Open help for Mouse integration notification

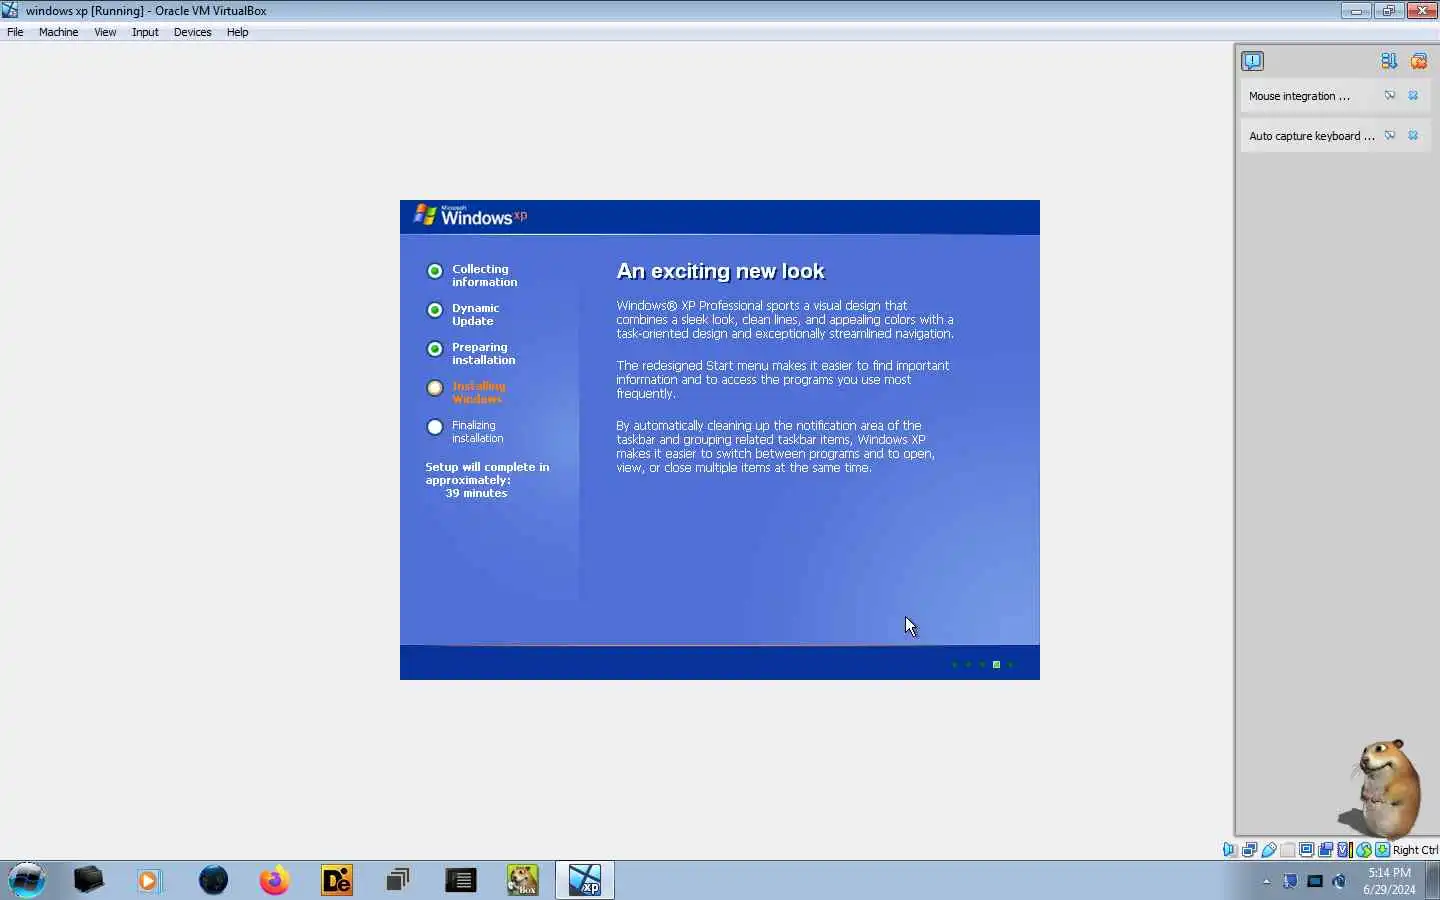[x=1390, y=95]
